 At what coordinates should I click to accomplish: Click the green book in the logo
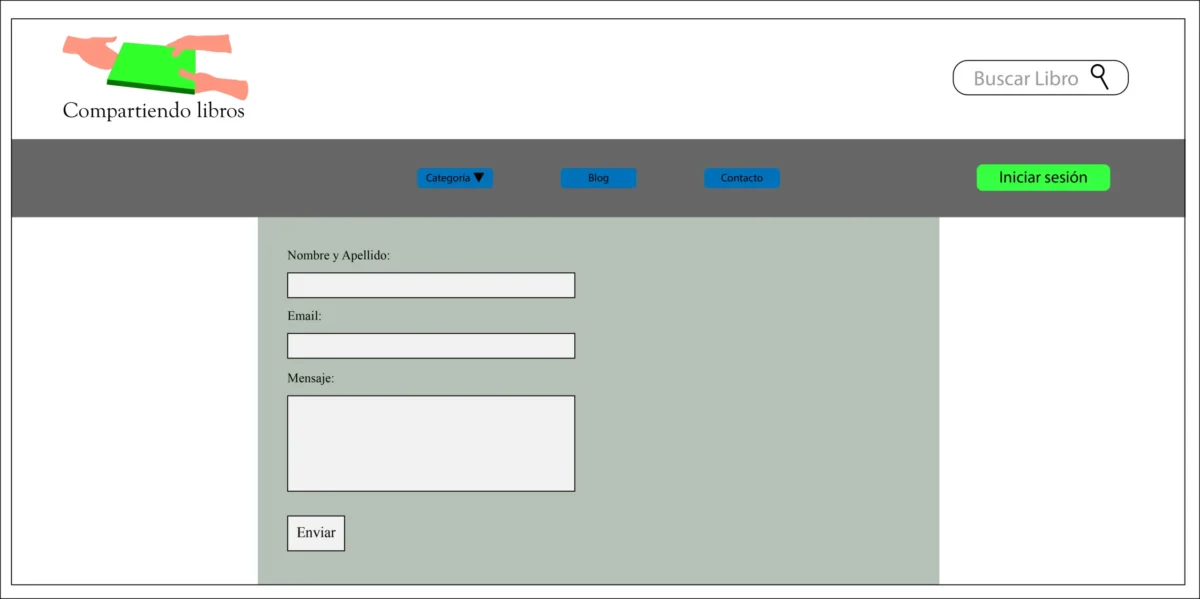pos(152,66)
